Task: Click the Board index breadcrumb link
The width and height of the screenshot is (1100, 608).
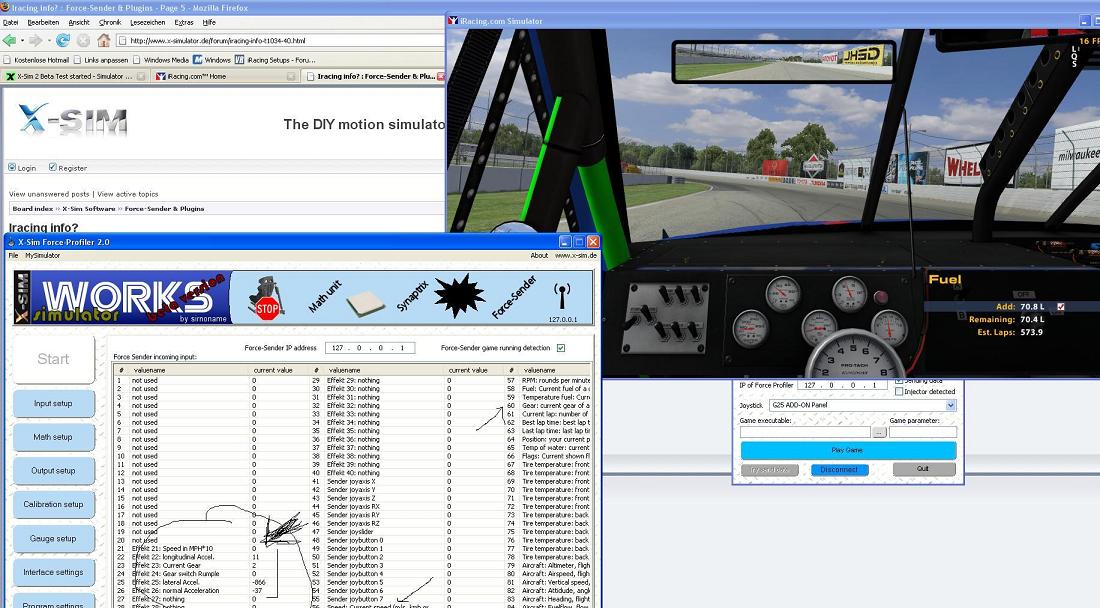Action: (x=33, y=209)
